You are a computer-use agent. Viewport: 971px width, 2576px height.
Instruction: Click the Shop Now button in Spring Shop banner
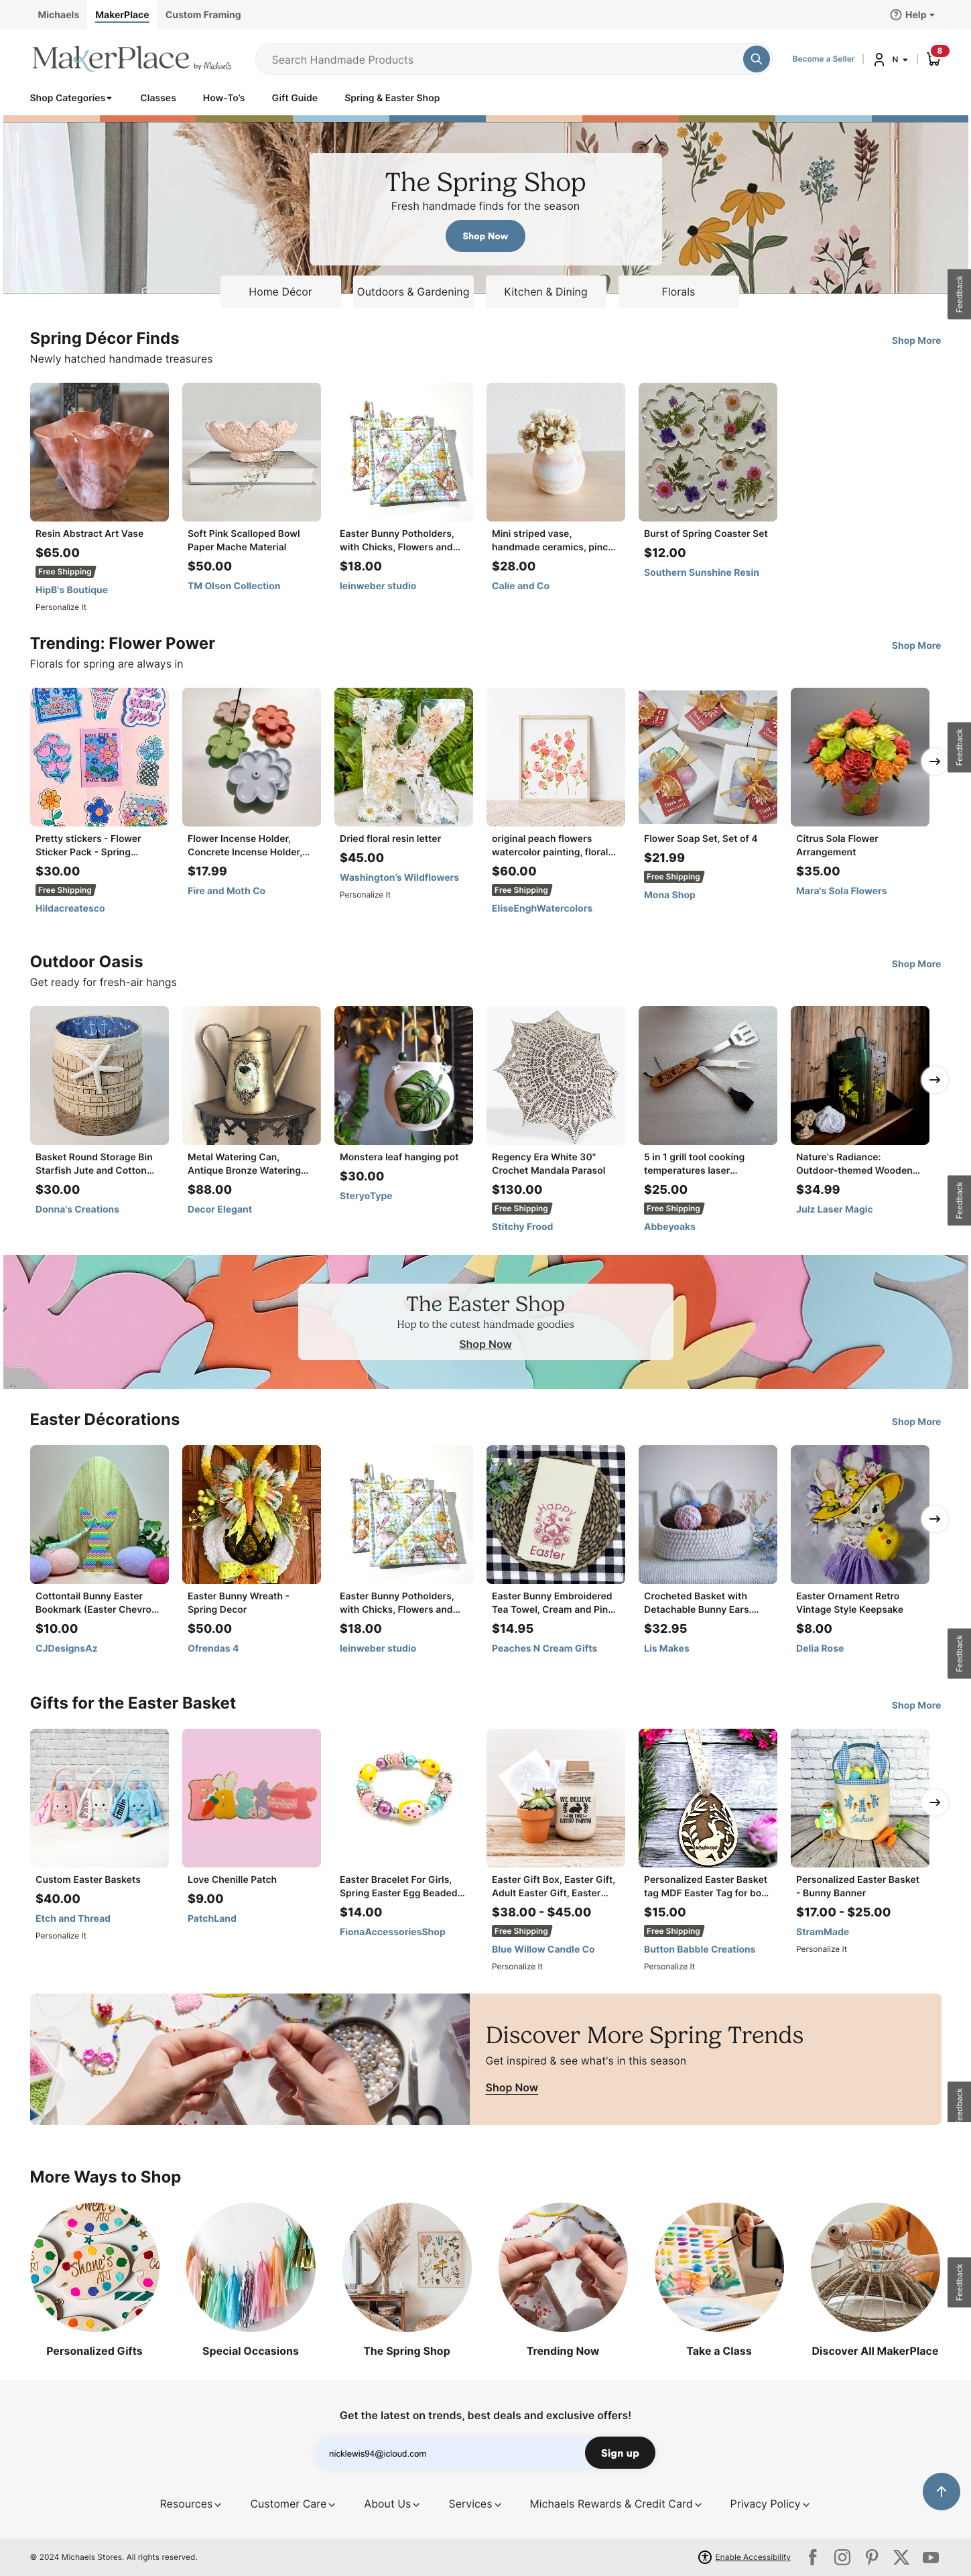pos(485,236)
